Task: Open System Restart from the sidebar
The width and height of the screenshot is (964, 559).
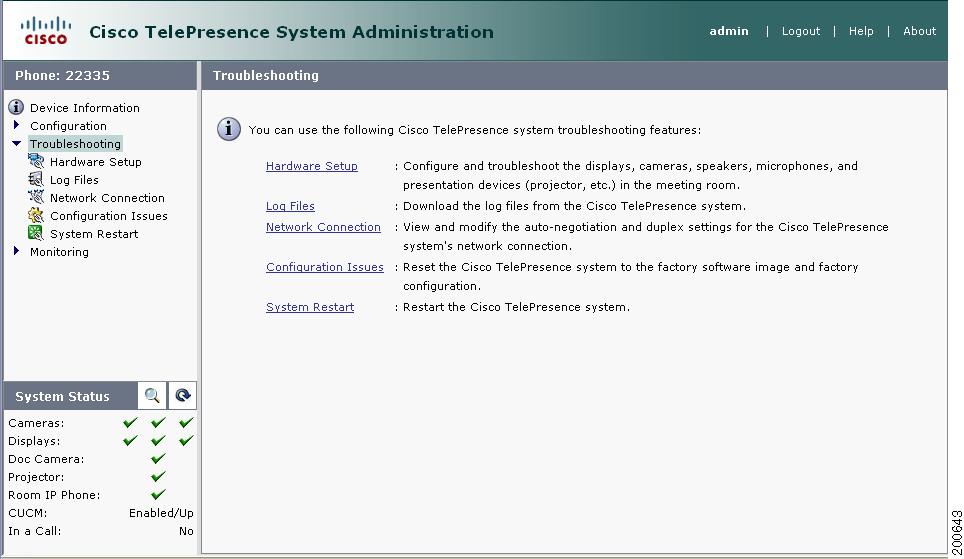Action: coord(94,234)
